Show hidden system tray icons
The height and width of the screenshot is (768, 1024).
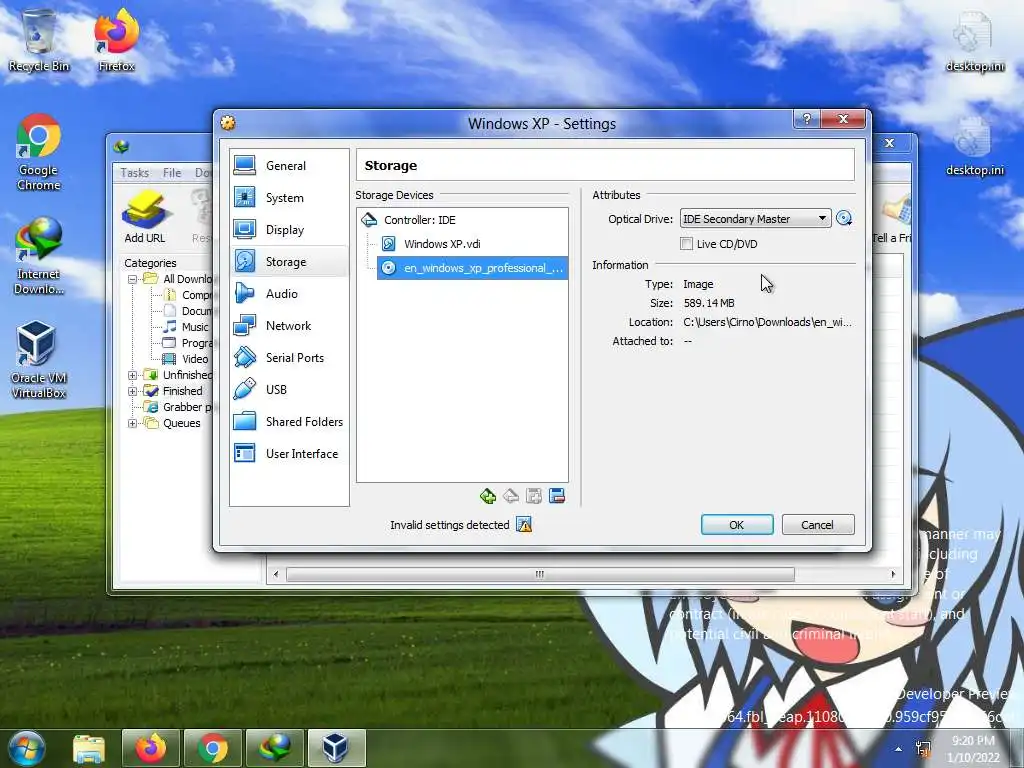pos(899,749)
